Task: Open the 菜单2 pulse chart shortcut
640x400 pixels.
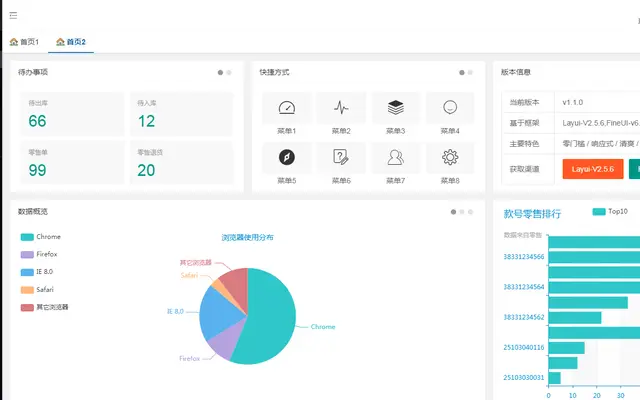Action: tap(341, 114)
